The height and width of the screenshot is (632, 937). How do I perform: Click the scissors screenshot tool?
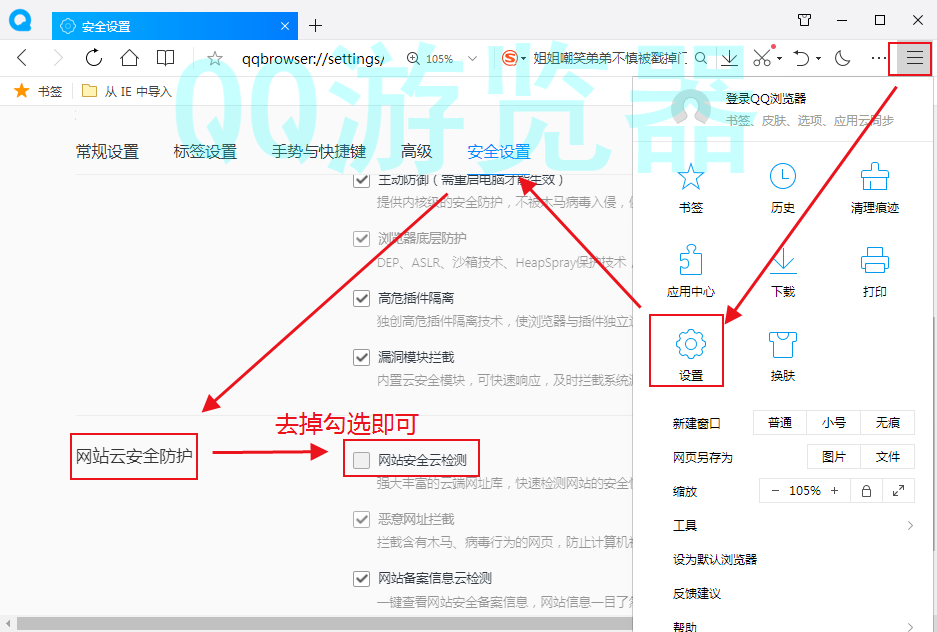click(762, 58)
